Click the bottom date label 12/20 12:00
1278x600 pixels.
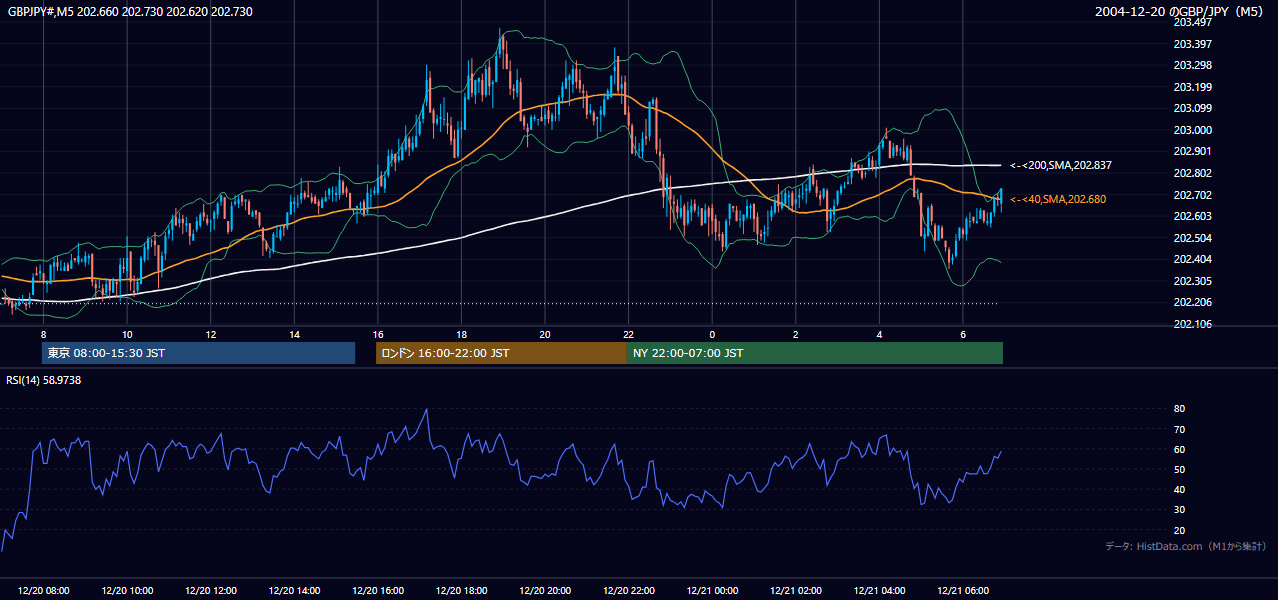tap(211, 591)
